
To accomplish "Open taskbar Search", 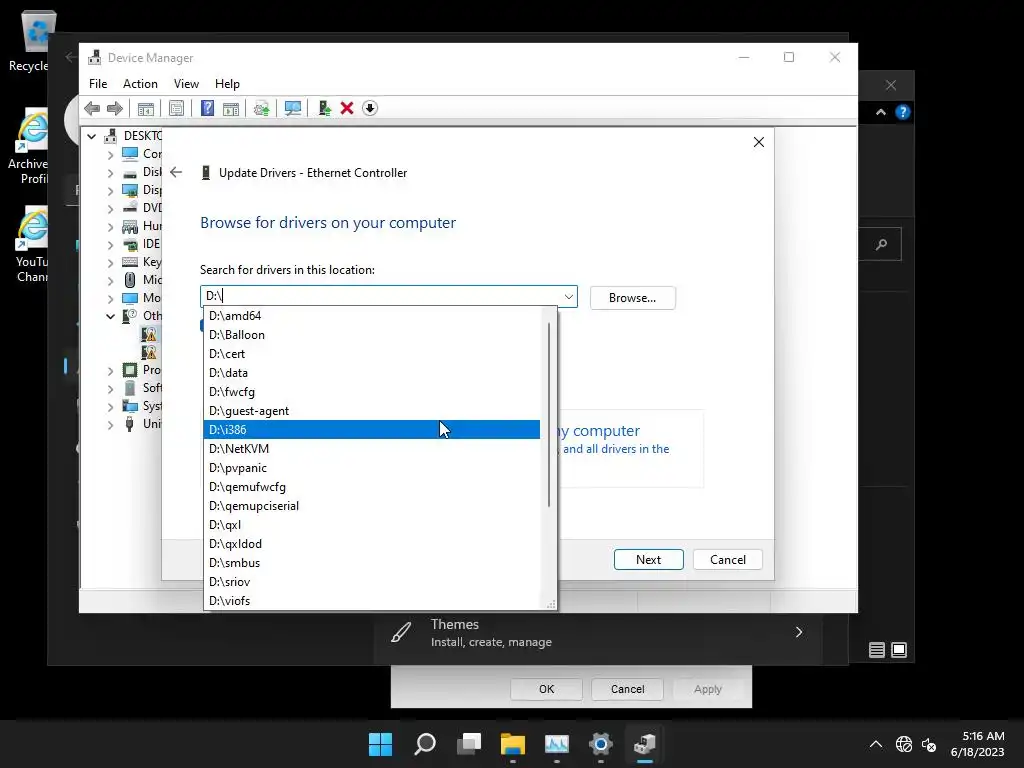I will coord(424,744).
